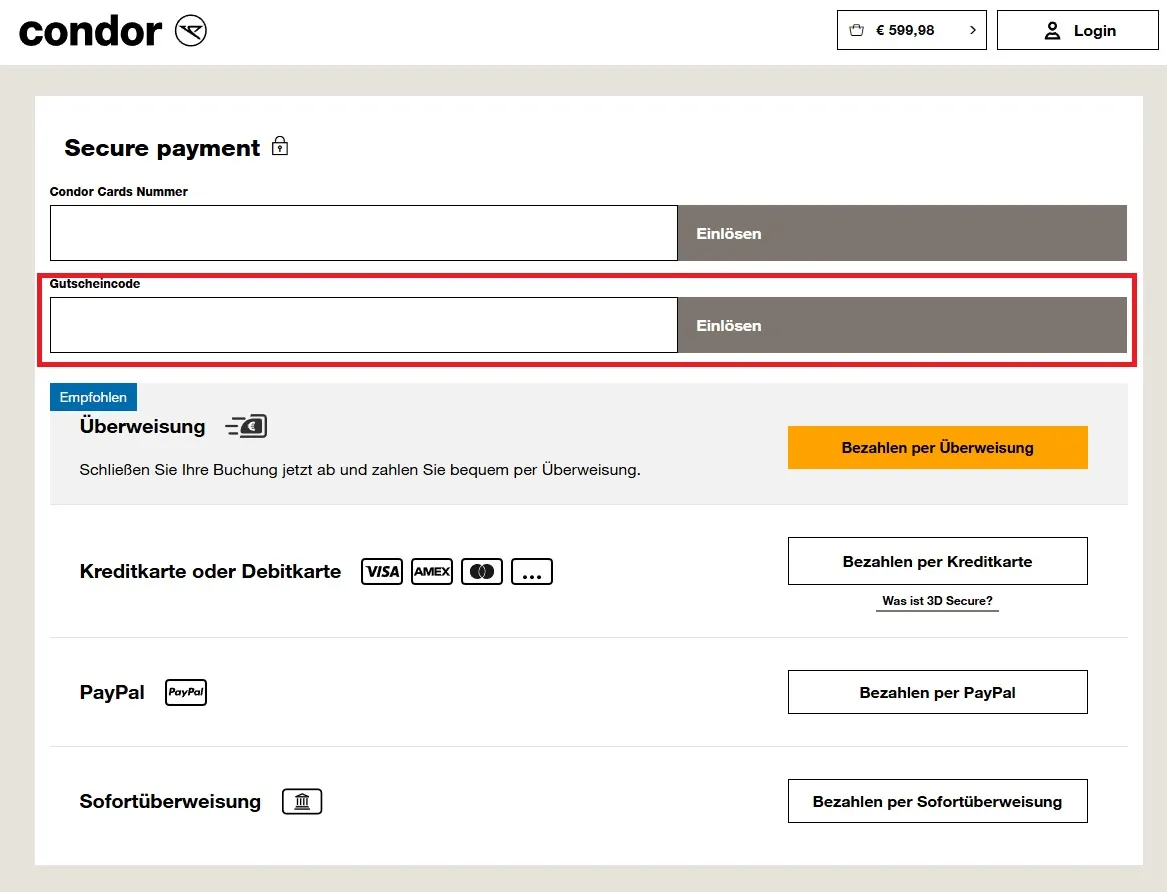The height and width of the screenshot is (892, 1167).
Task: Click the Login person icon
Action: pyautogui.click(x=1052, y=30)
